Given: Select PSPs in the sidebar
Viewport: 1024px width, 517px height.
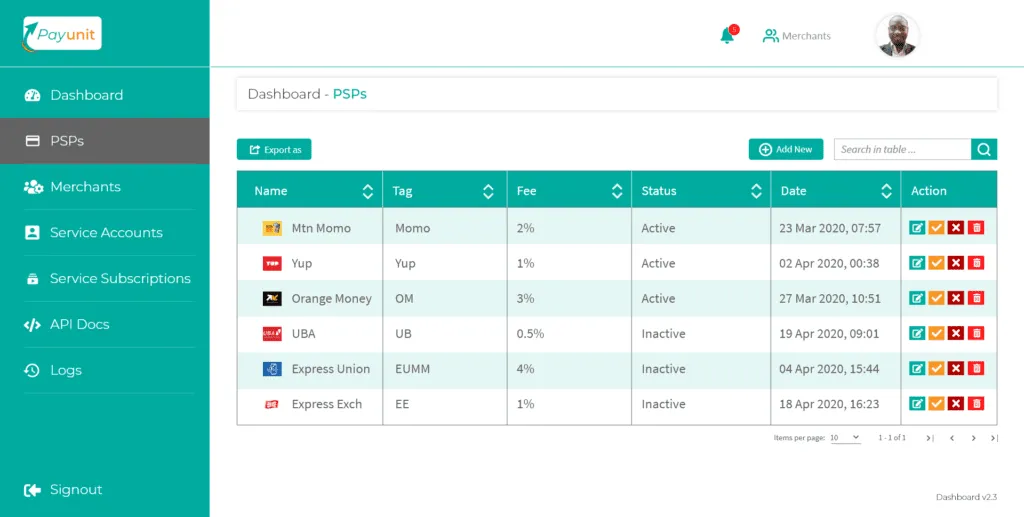Looking at the screenshot, I should [104, 141].
